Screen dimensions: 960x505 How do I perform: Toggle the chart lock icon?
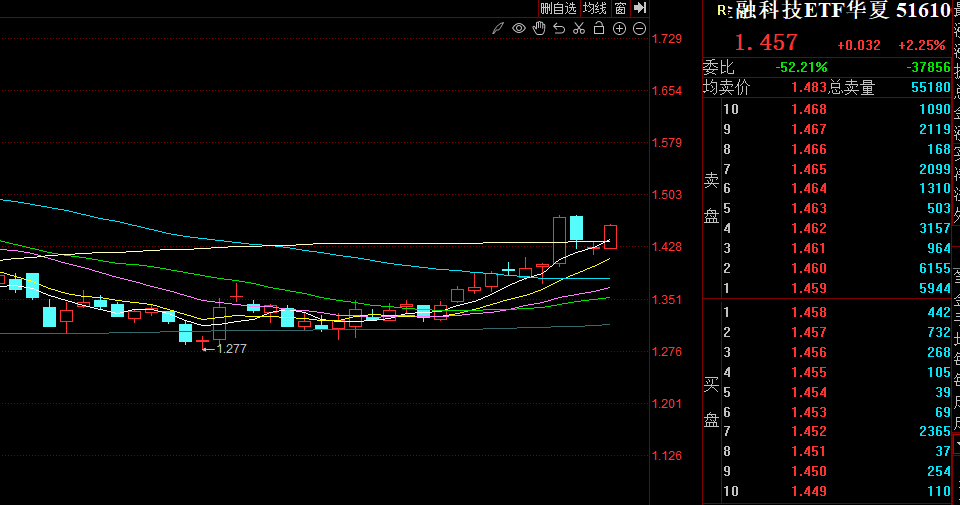(599, 28)
